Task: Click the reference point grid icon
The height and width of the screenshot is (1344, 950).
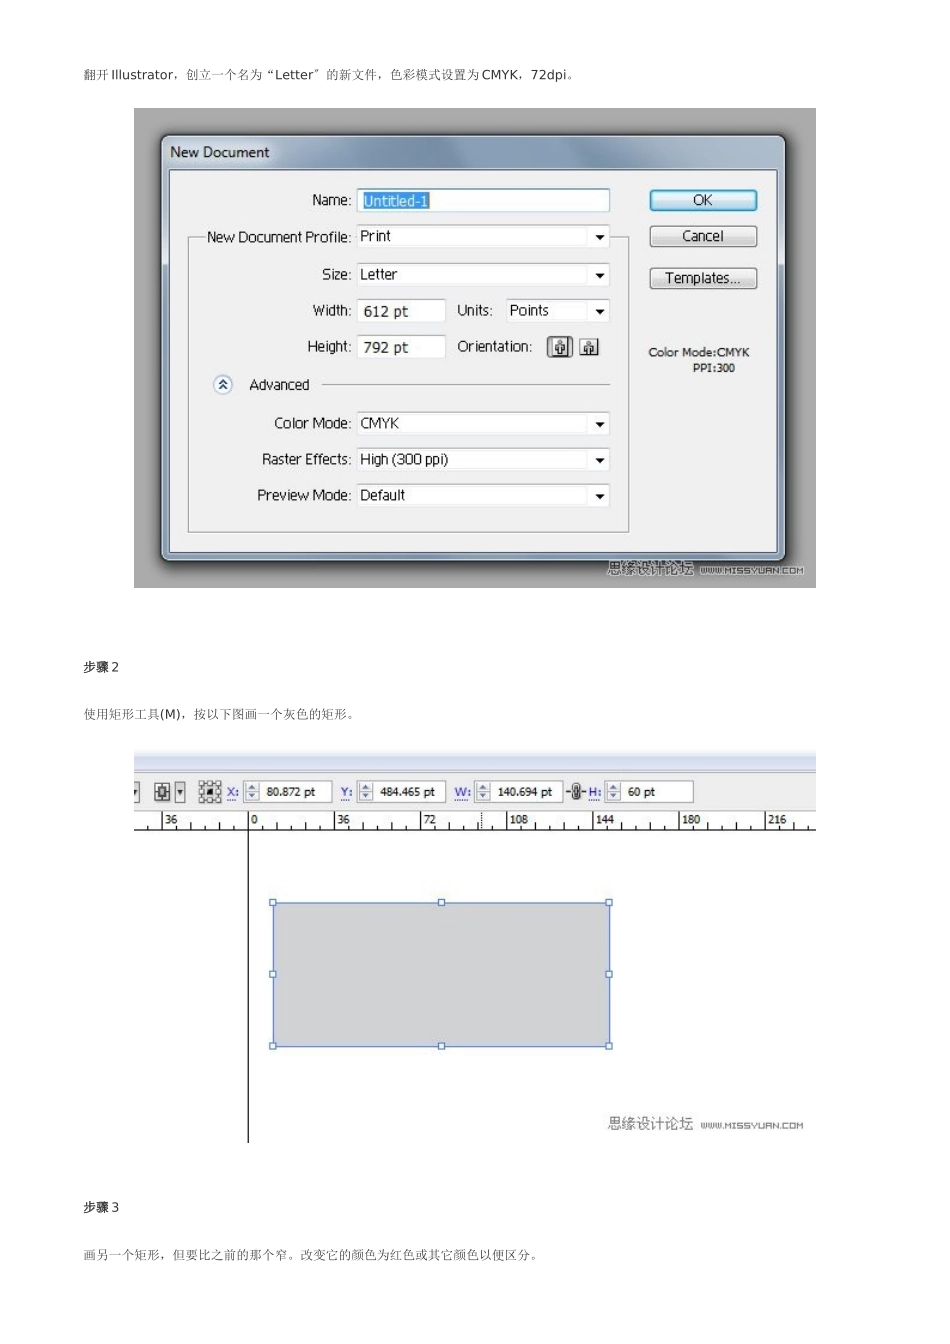Action: 210,792
